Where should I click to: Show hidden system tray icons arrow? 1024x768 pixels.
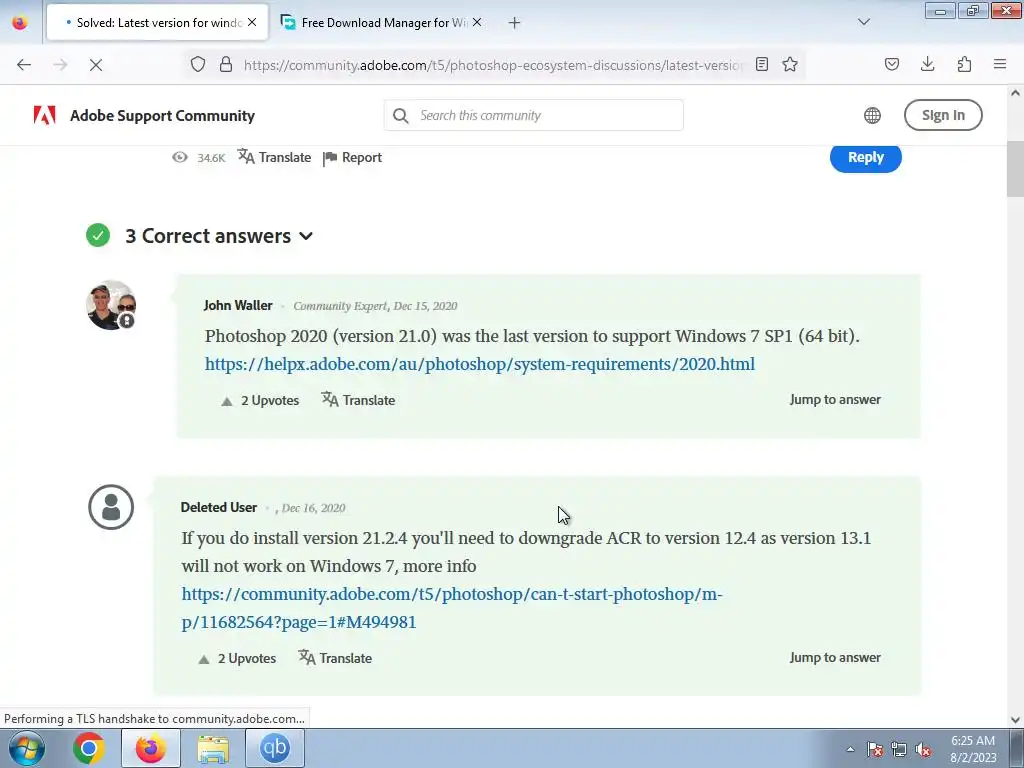(850, 749)
